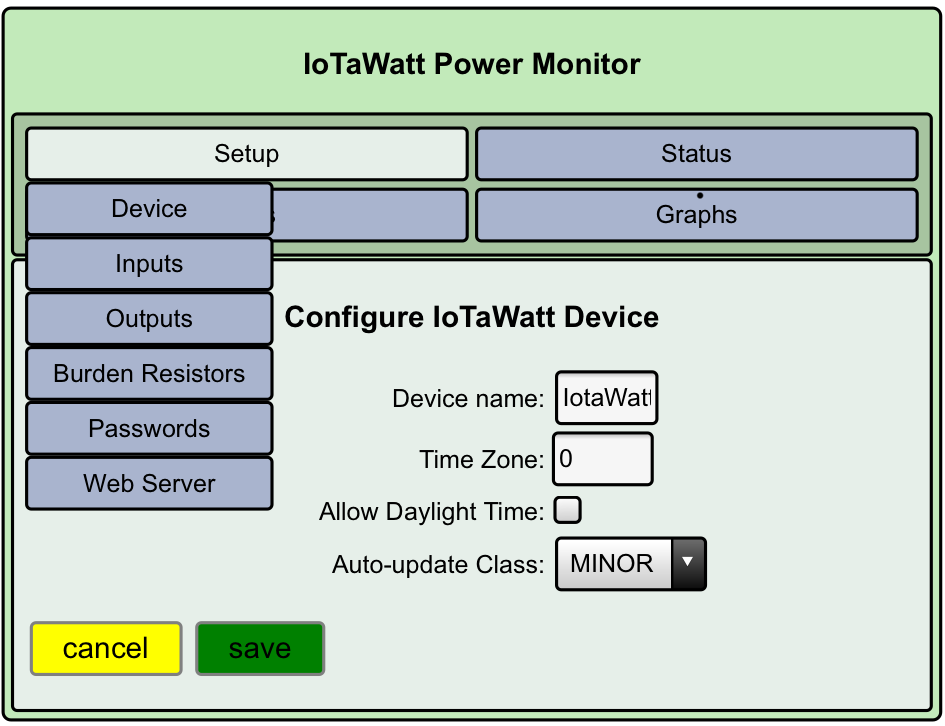The width and height of the screenshot is (945, 726).
Task: Open the Setup menu
Action: pos(246,154)
